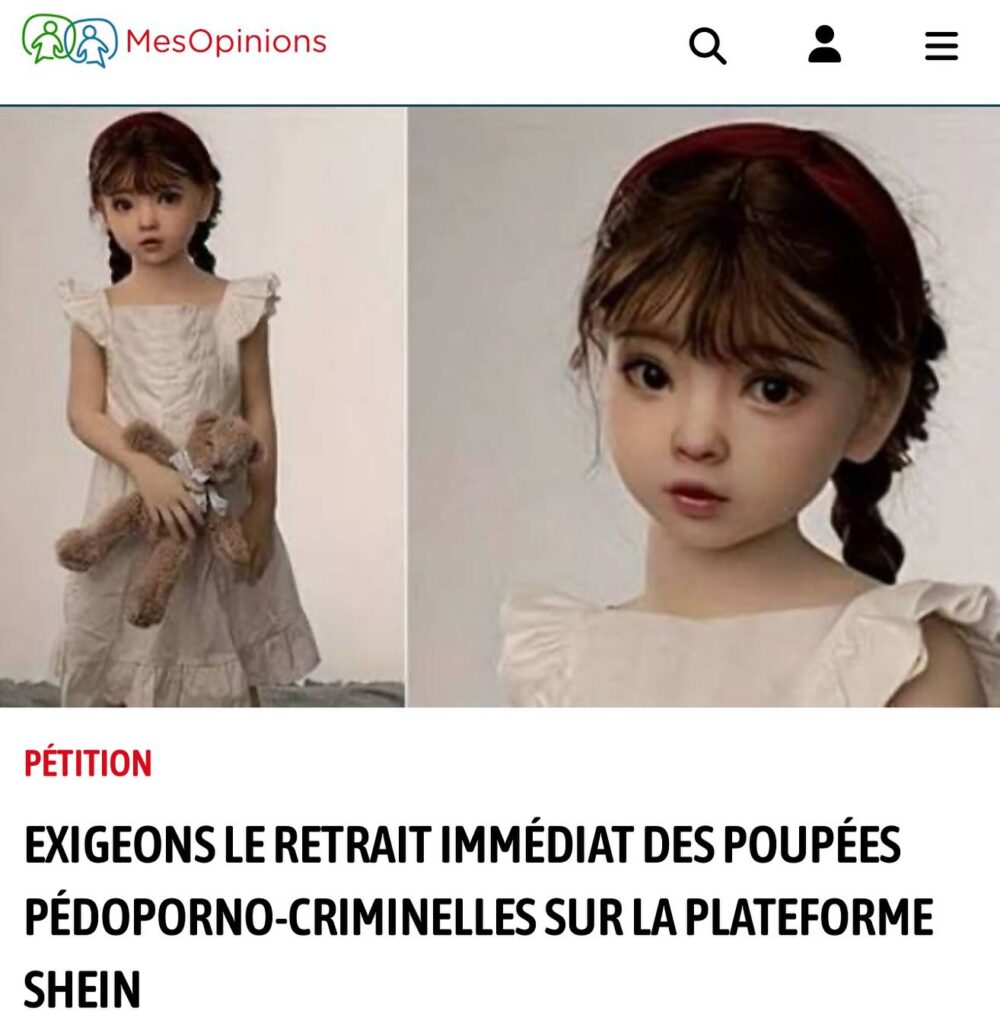
Task: Open the right close-up doll photo
Action: [x=703, y=407]
